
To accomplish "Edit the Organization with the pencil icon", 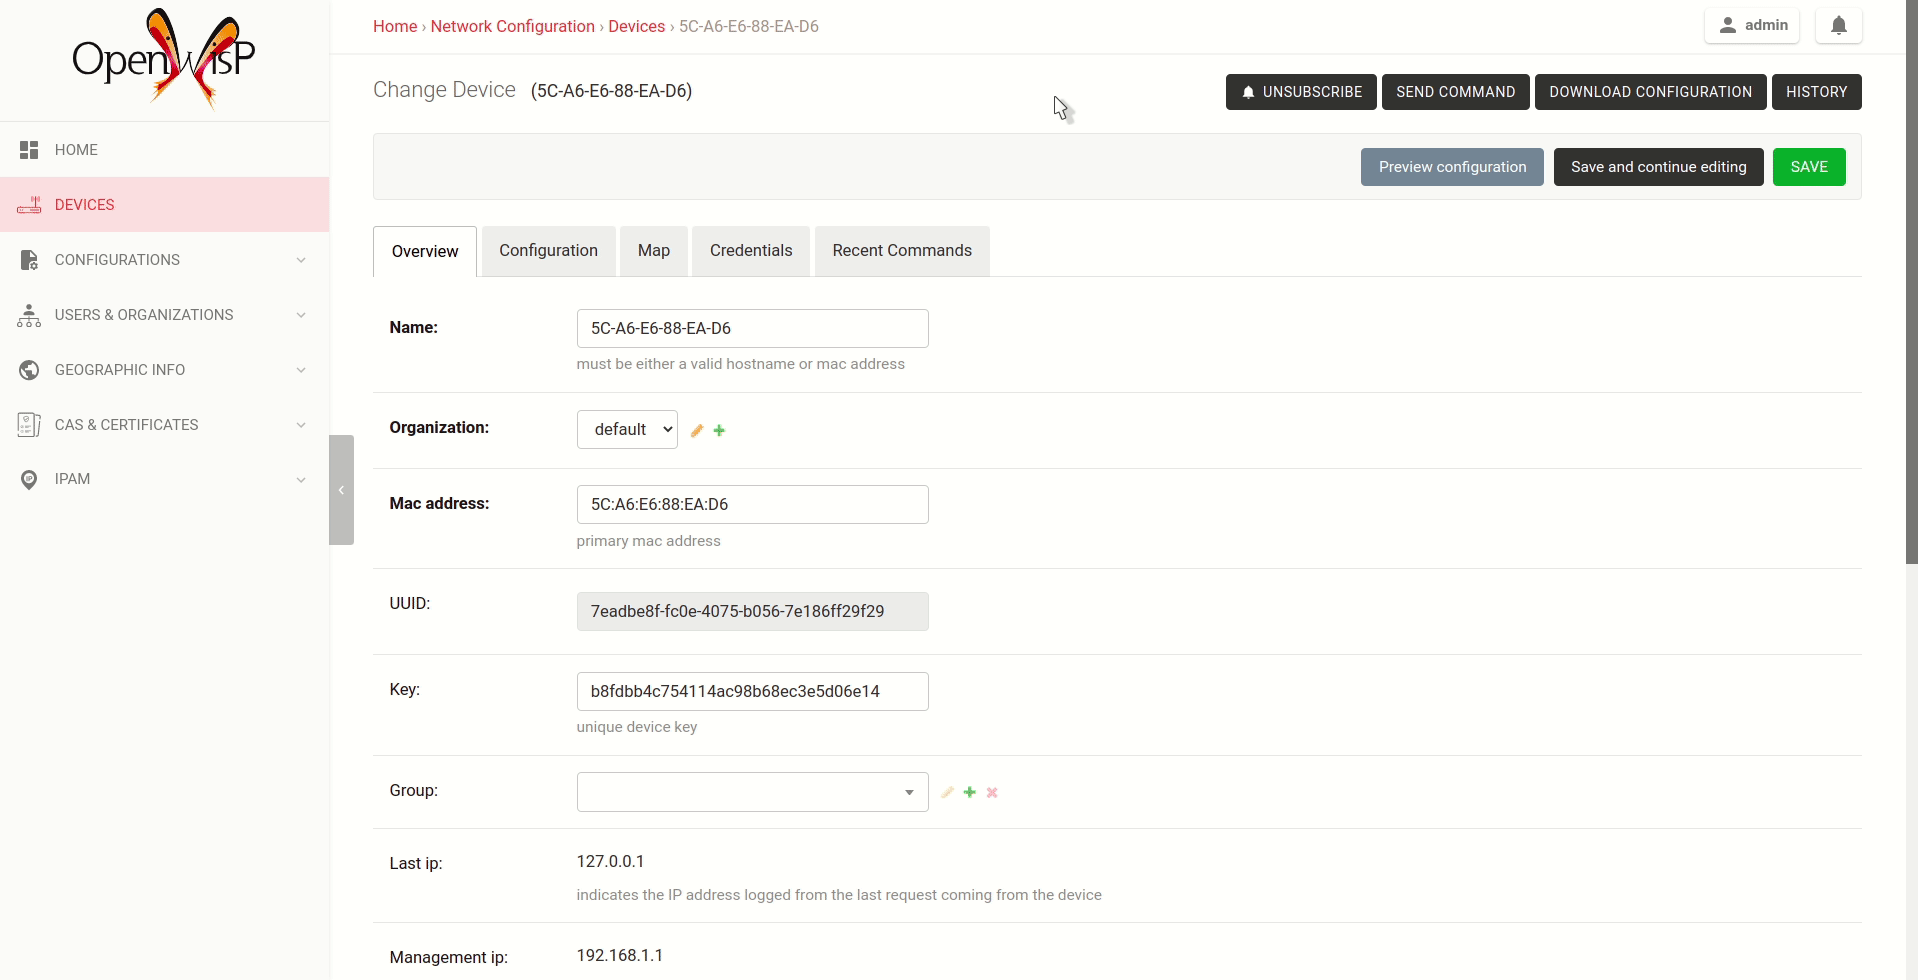I will click(696, 430).
